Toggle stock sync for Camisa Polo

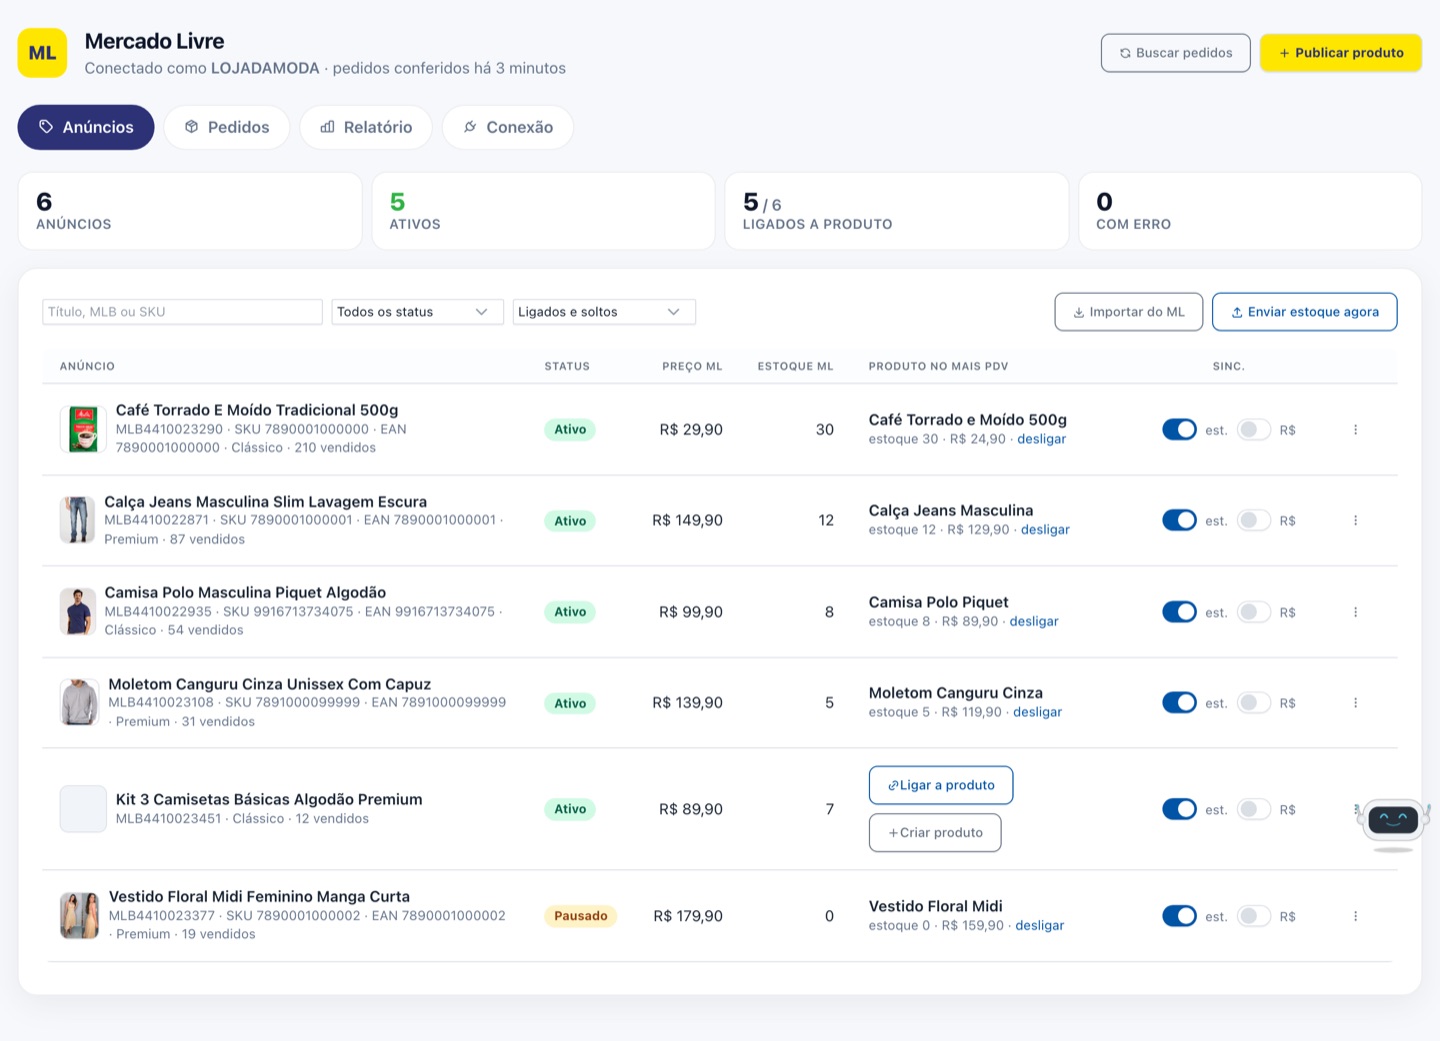pyautogui.click(x=1179, y=612)
